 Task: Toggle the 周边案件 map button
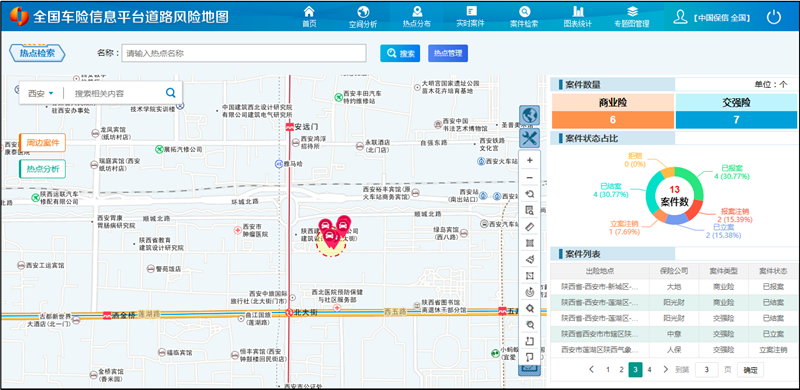pos(43,142)
